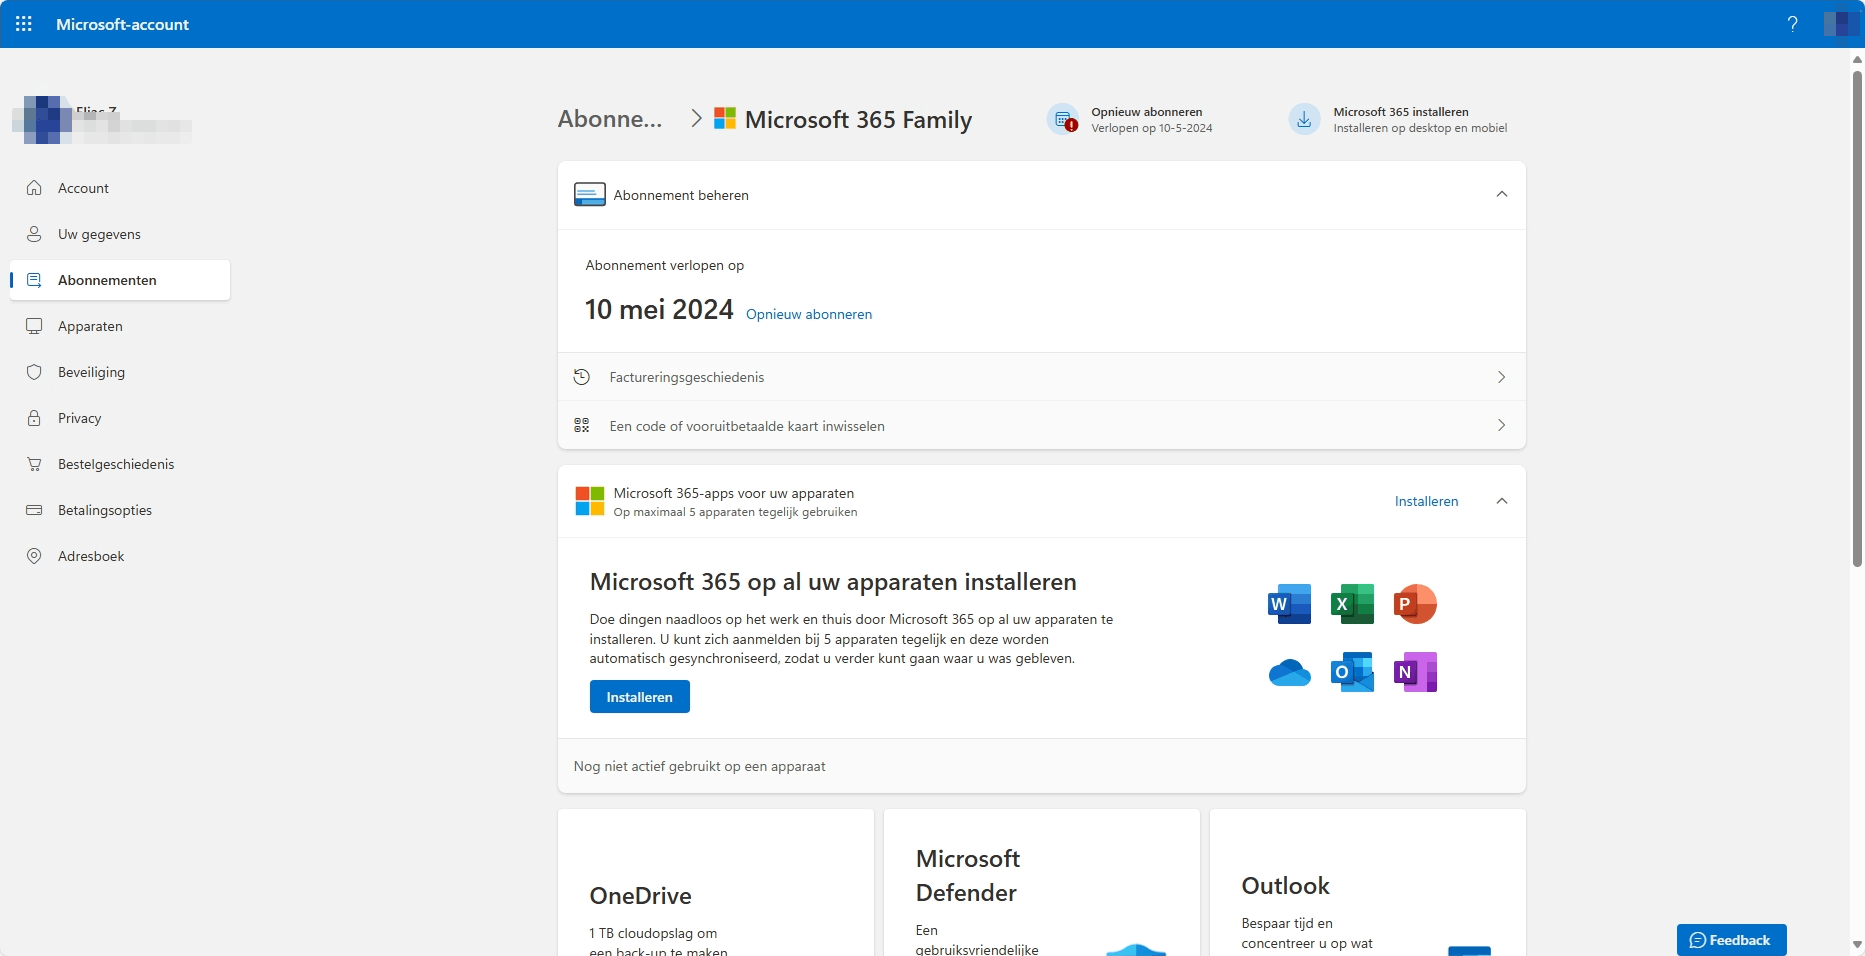Open Beveiliging in the sidebar

120,372
